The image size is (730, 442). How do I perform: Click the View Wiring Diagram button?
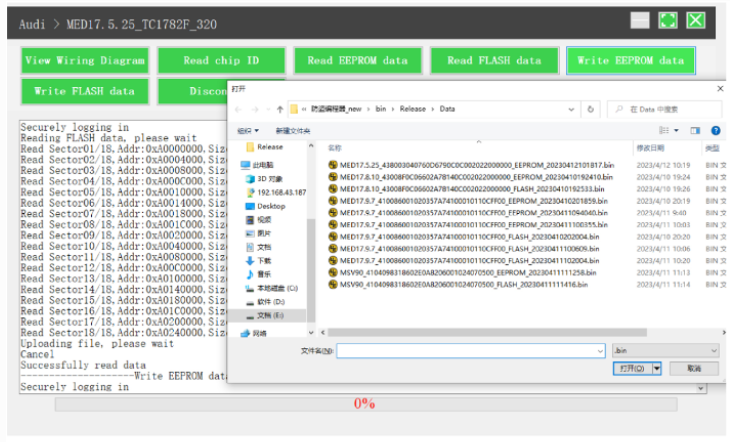(x=84, y=61)
